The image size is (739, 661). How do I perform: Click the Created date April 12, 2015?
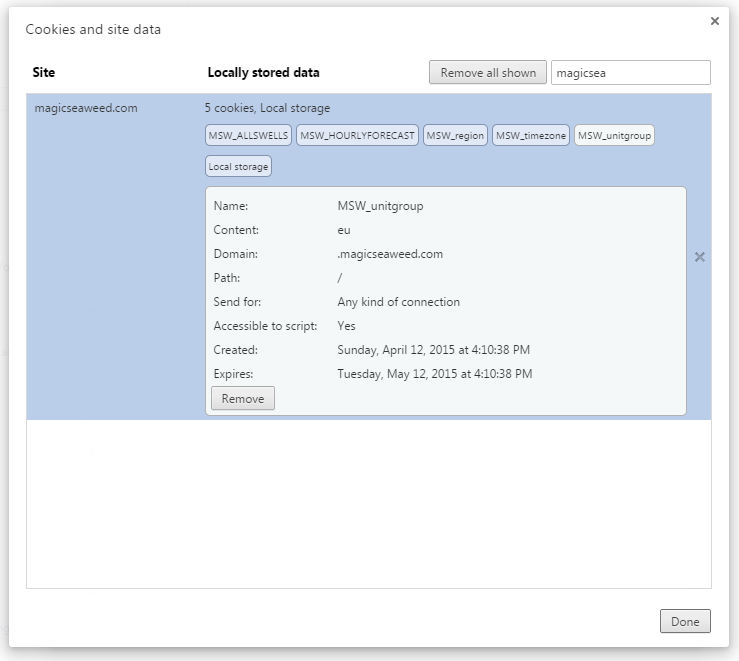pos(434,350)
